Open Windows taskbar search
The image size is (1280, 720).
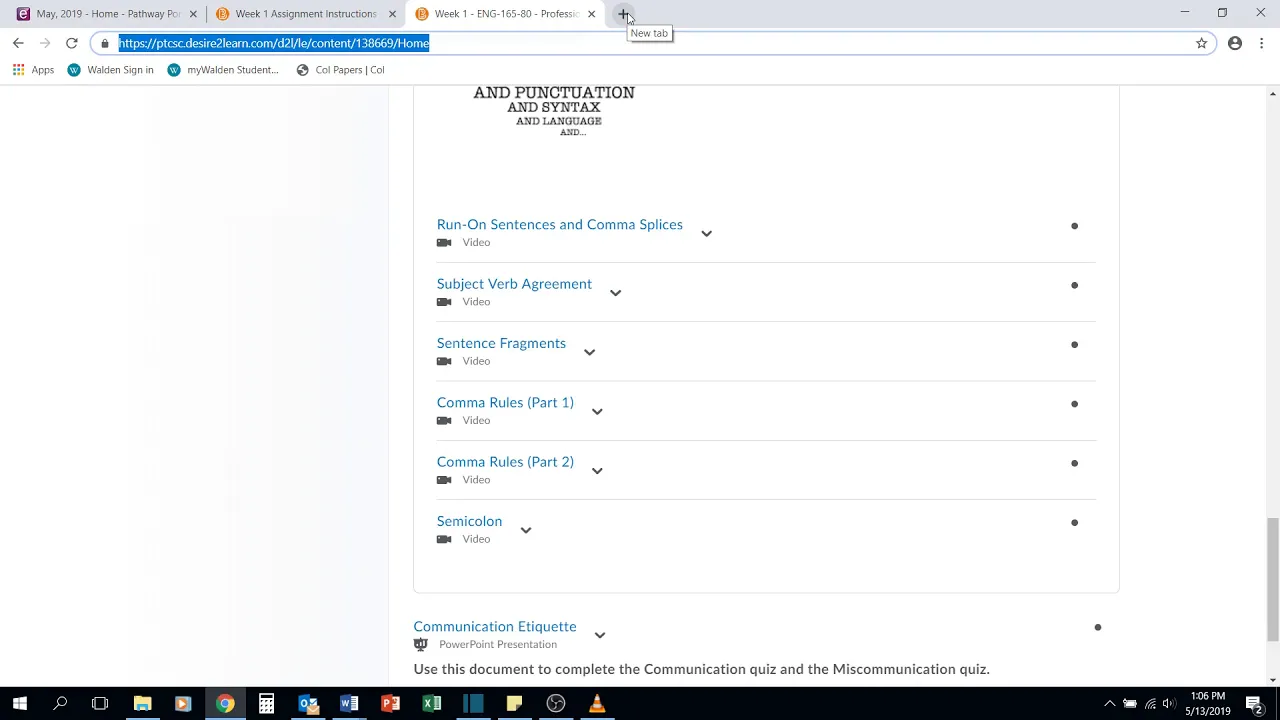click(x=60, y=704)
